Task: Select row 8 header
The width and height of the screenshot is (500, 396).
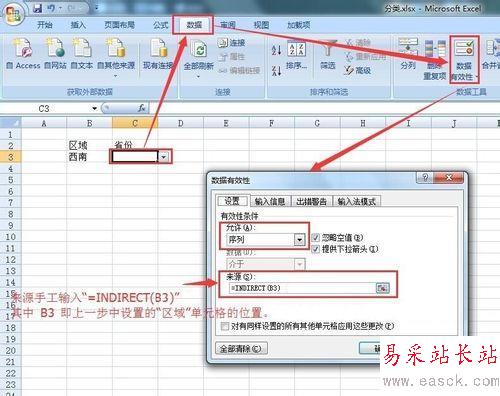Action: [11, 214]
